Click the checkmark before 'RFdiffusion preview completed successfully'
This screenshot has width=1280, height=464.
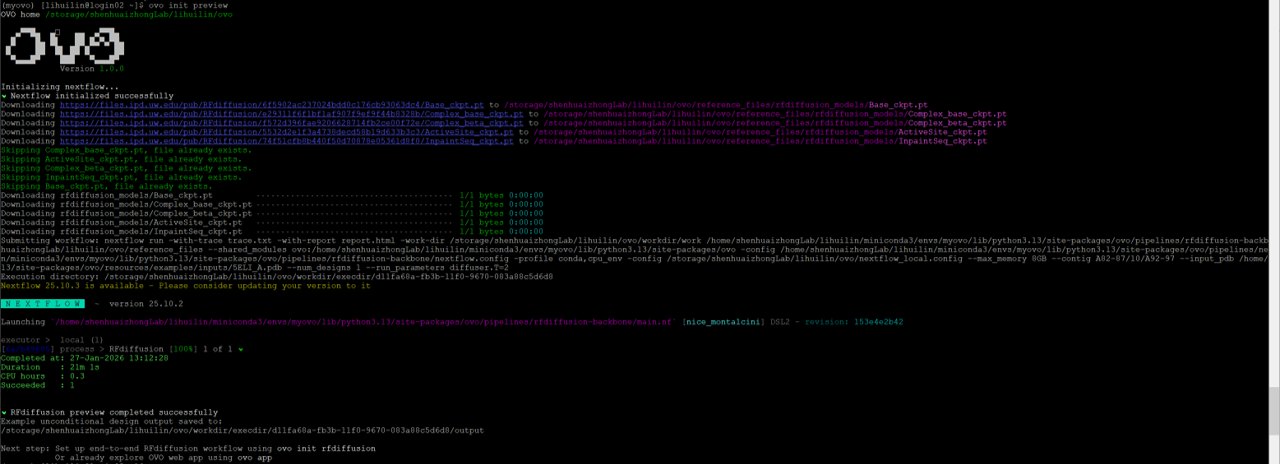coord(4,412)
